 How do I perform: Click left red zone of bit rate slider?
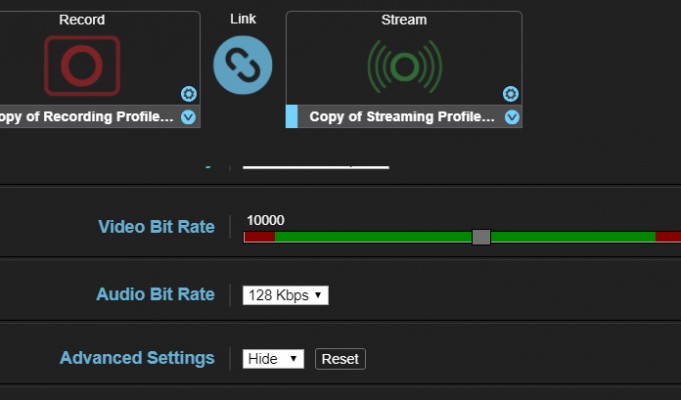tap(259, 237)
